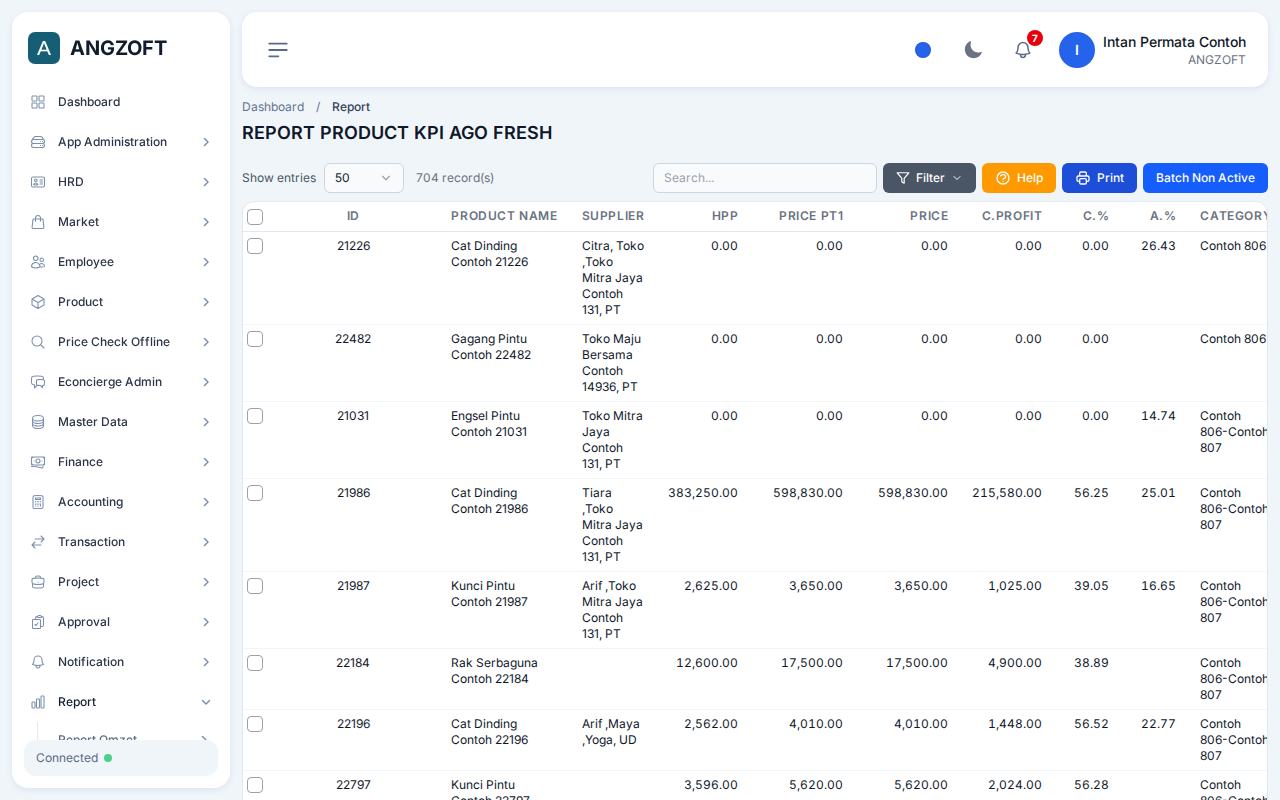The width and height of the screenshot is (1280, 800).
Task: Collapse the Report menu chevron
Action: coord(206,702)
